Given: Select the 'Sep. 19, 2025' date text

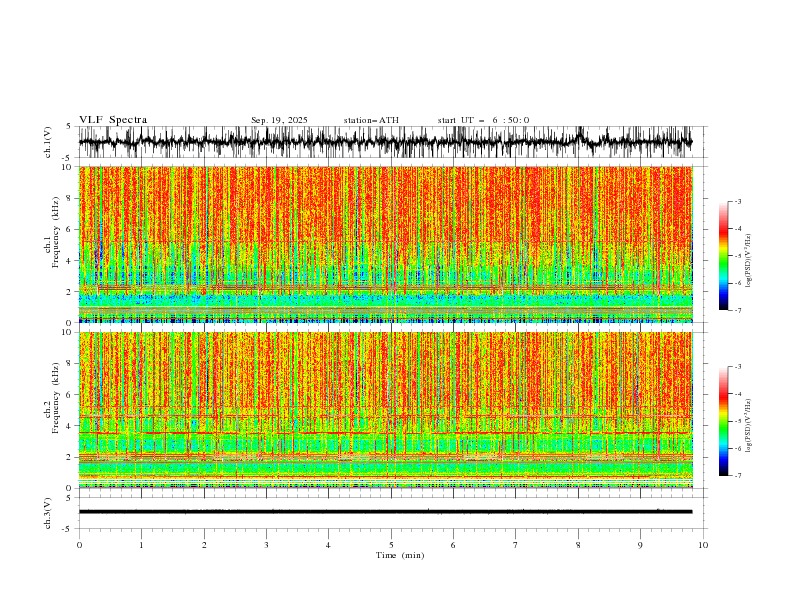Looking at the screenshot, I should pyautogui.click(x=279, y=120).
